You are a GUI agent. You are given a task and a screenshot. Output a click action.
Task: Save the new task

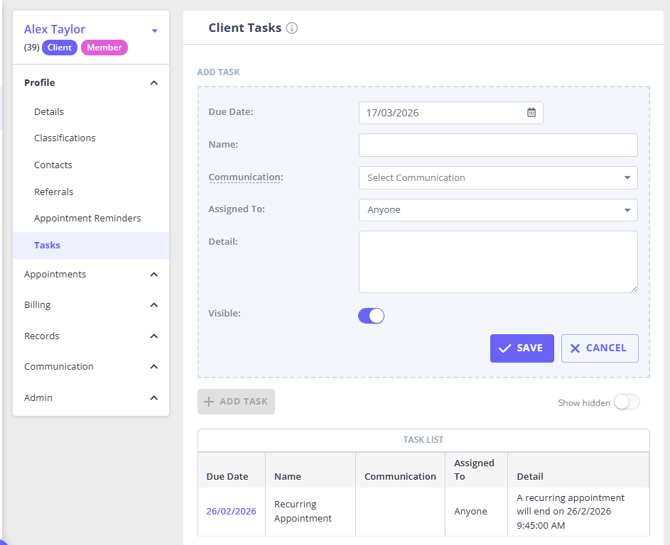click(x=521, y=348)
